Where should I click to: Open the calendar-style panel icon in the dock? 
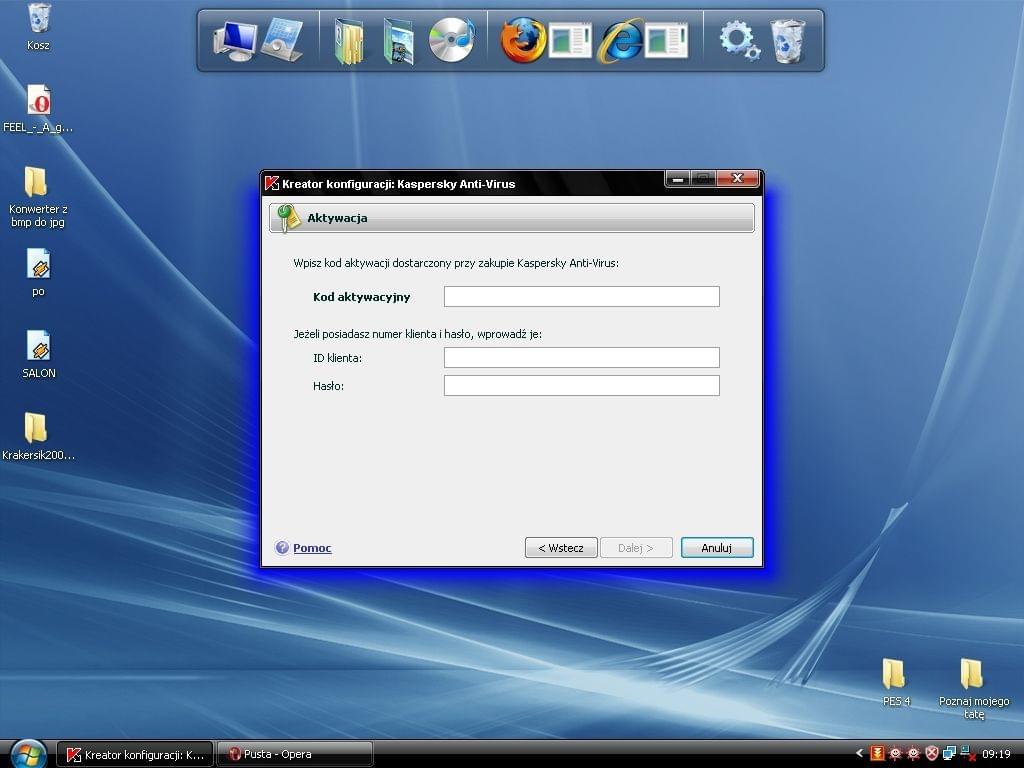(282, 39)
